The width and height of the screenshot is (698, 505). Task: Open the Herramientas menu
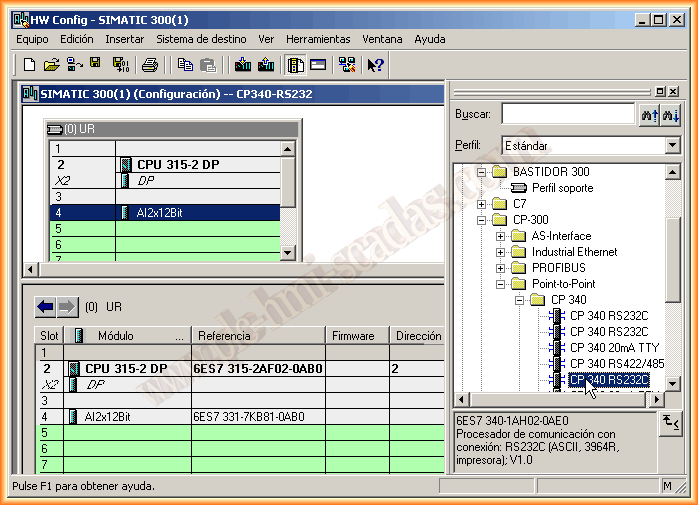318,39
